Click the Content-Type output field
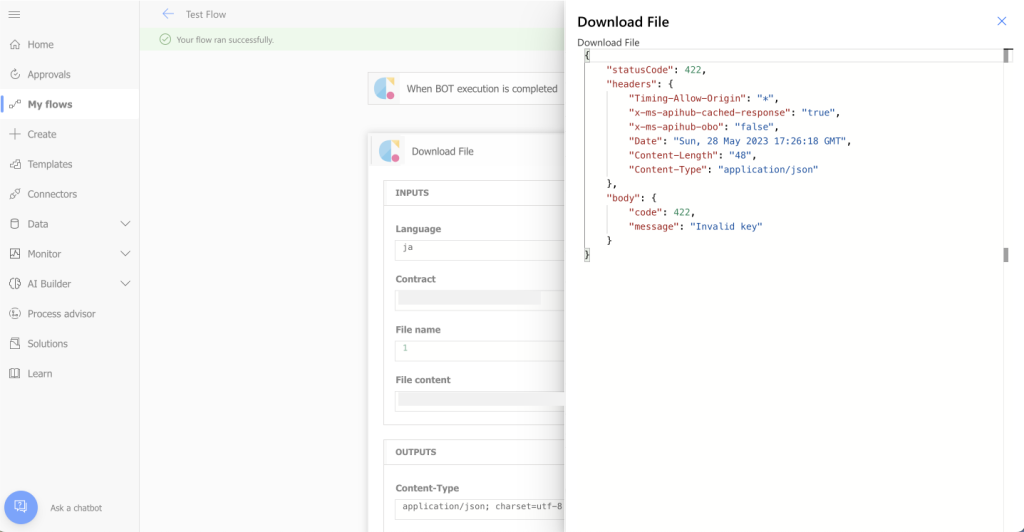 tap(479, 509)
